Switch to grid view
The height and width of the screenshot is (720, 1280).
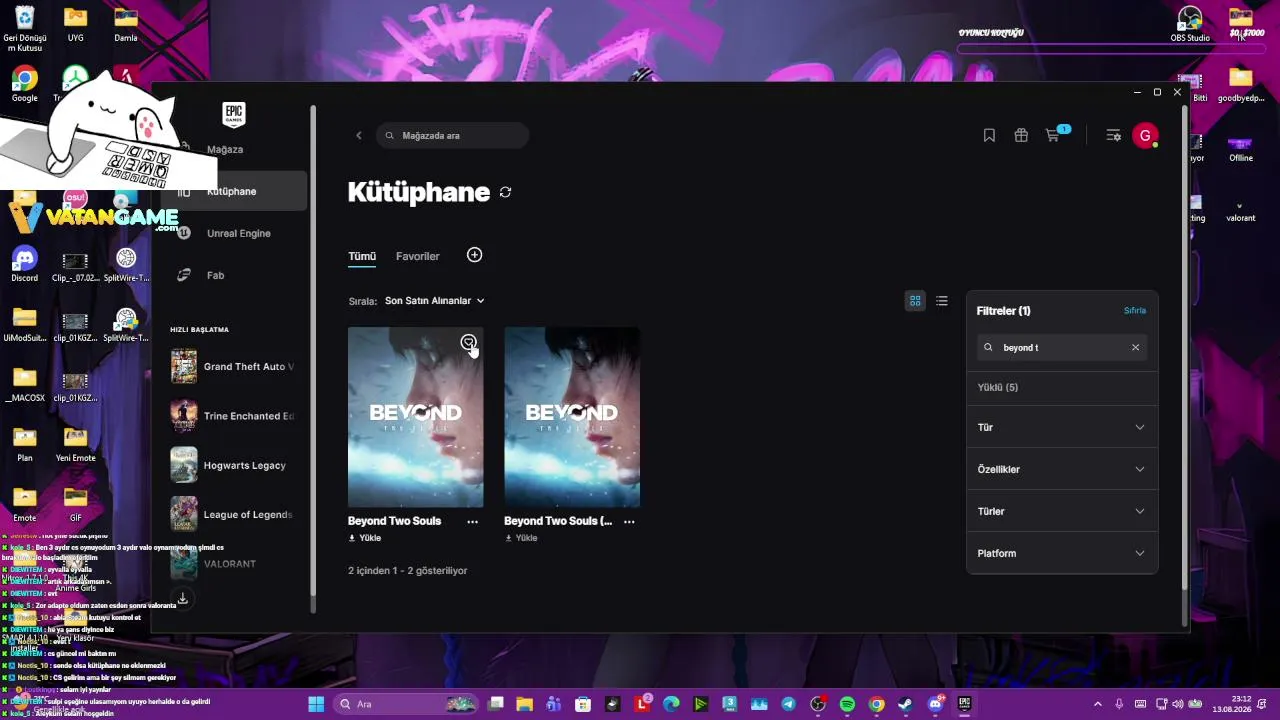[915, 301]
